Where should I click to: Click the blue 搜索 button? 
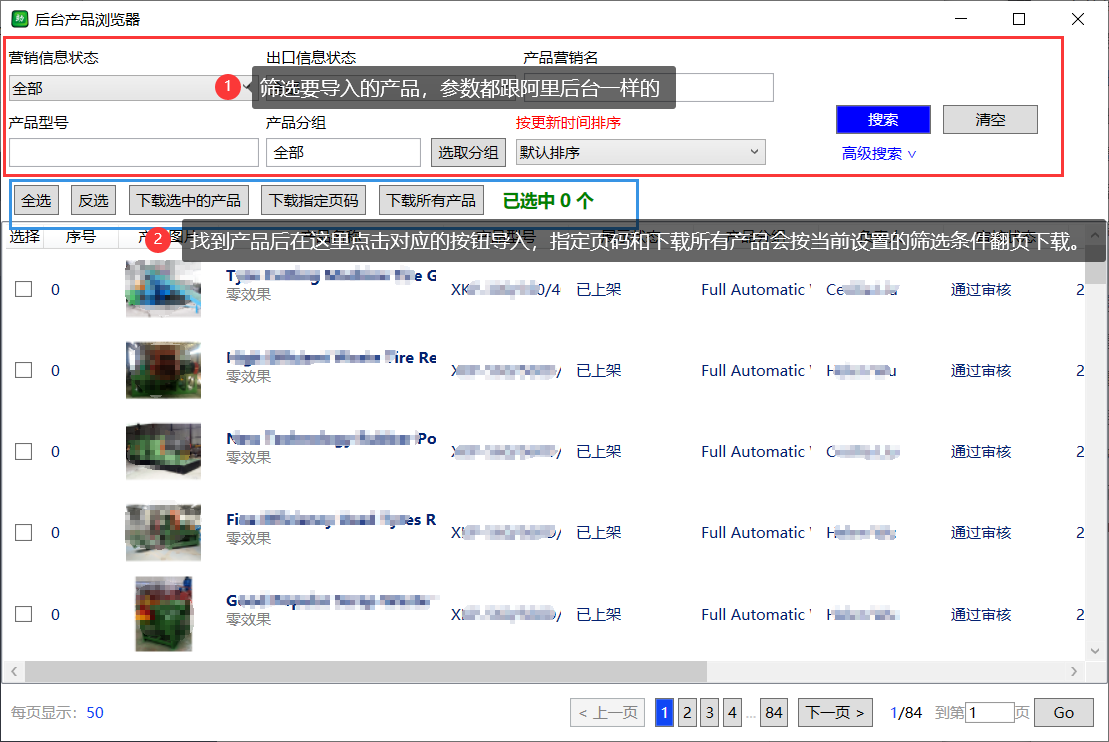(883, 120)
